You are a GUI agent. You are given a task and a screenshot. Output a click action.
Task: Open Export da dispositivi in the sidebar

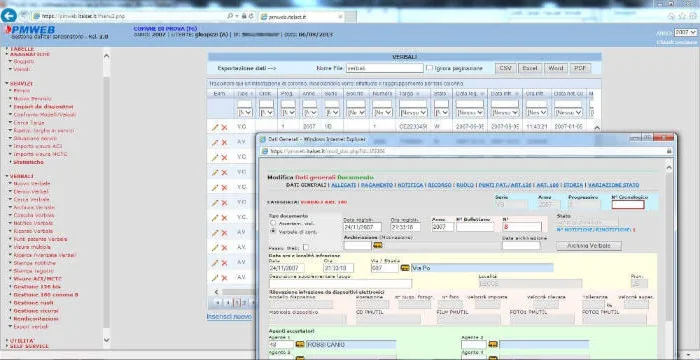tap(43, 107)
